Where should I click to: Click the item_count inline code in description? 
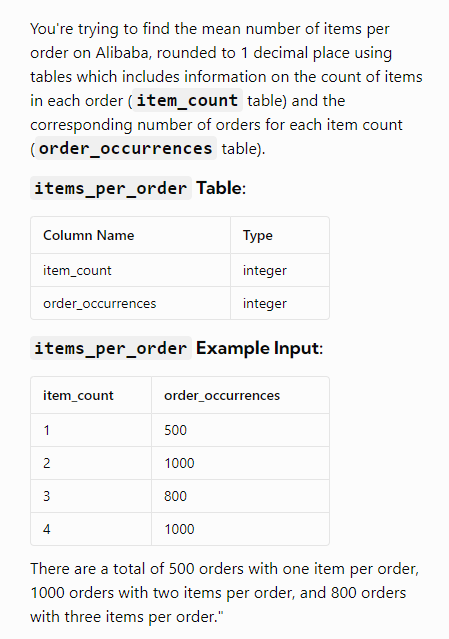coord(187,101)
